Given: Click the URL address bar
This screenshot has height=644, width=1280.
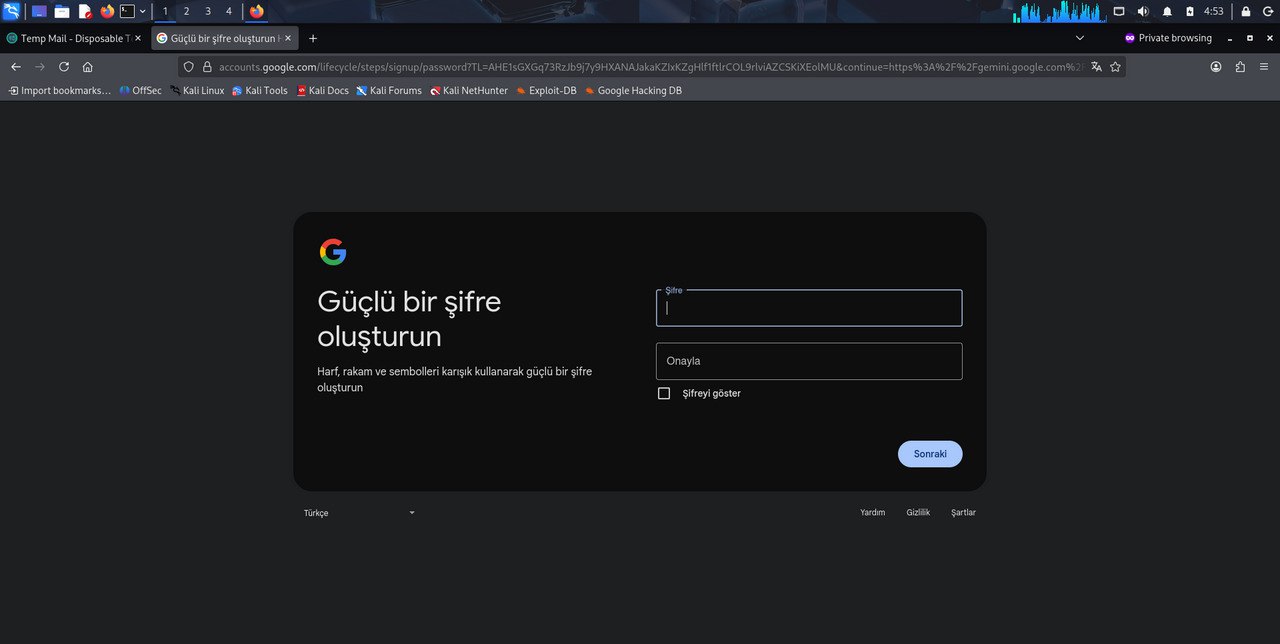Looking at the screenshot, I should point(650,67).
